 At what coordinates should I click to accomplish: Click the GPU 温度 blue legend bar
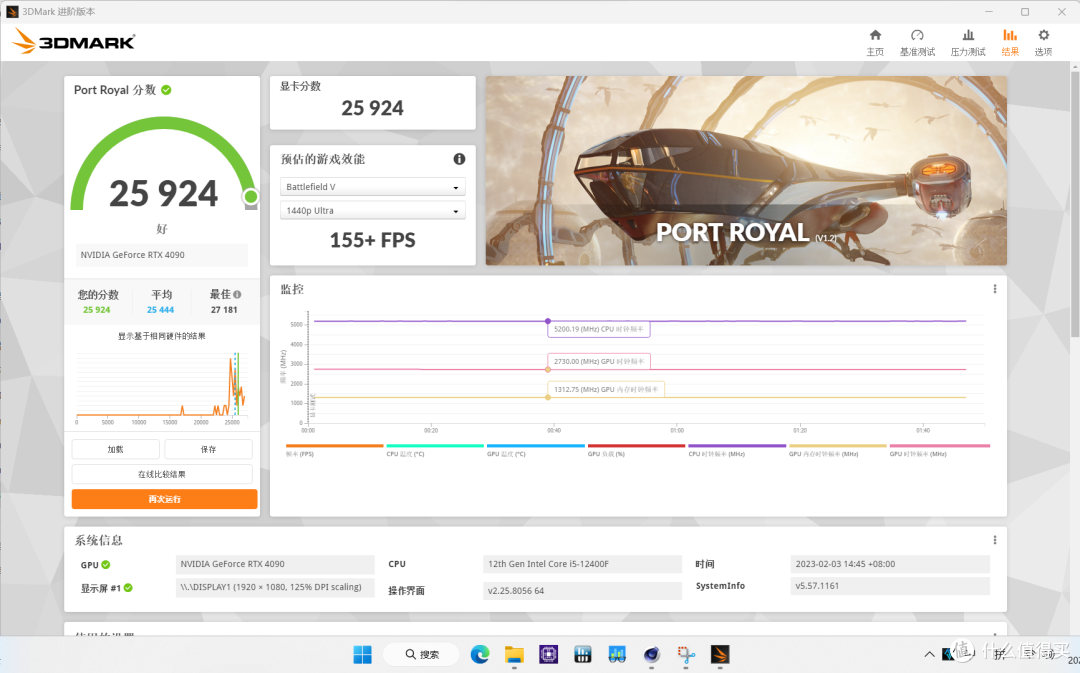(535, 446)
